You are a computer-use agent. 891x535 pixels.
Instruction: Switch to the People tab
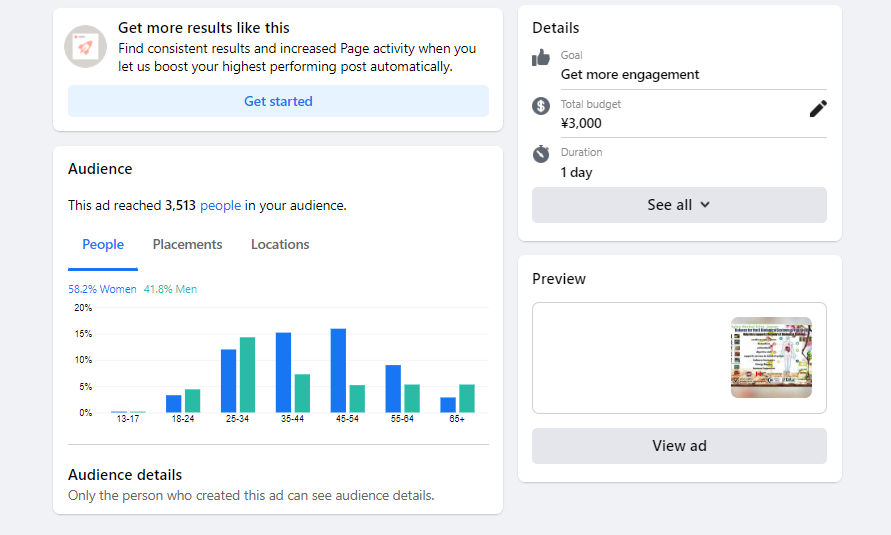pyautogui.click(x=103, y=244)
